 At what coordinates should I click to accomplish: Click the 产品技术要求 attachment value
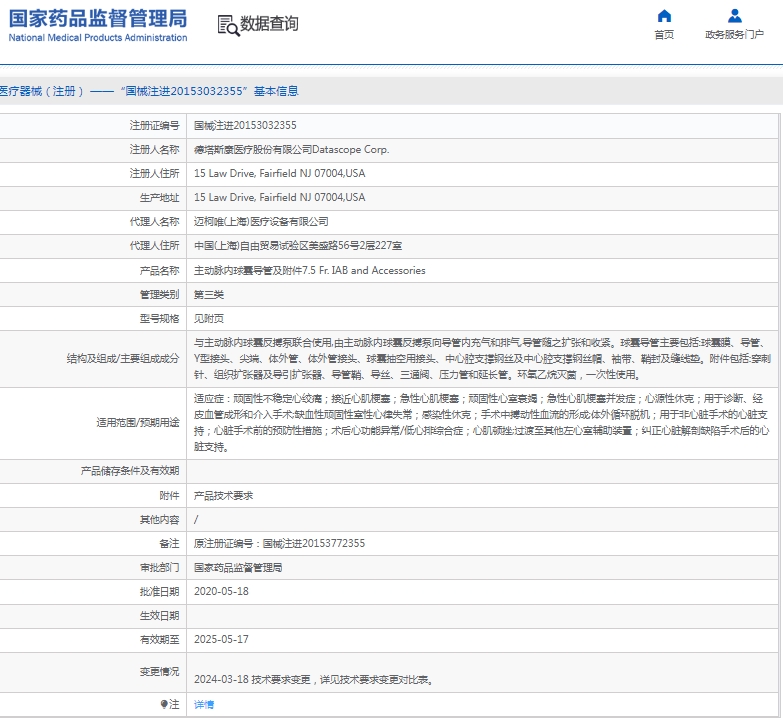pyautogui.click(x=223, y=495)
